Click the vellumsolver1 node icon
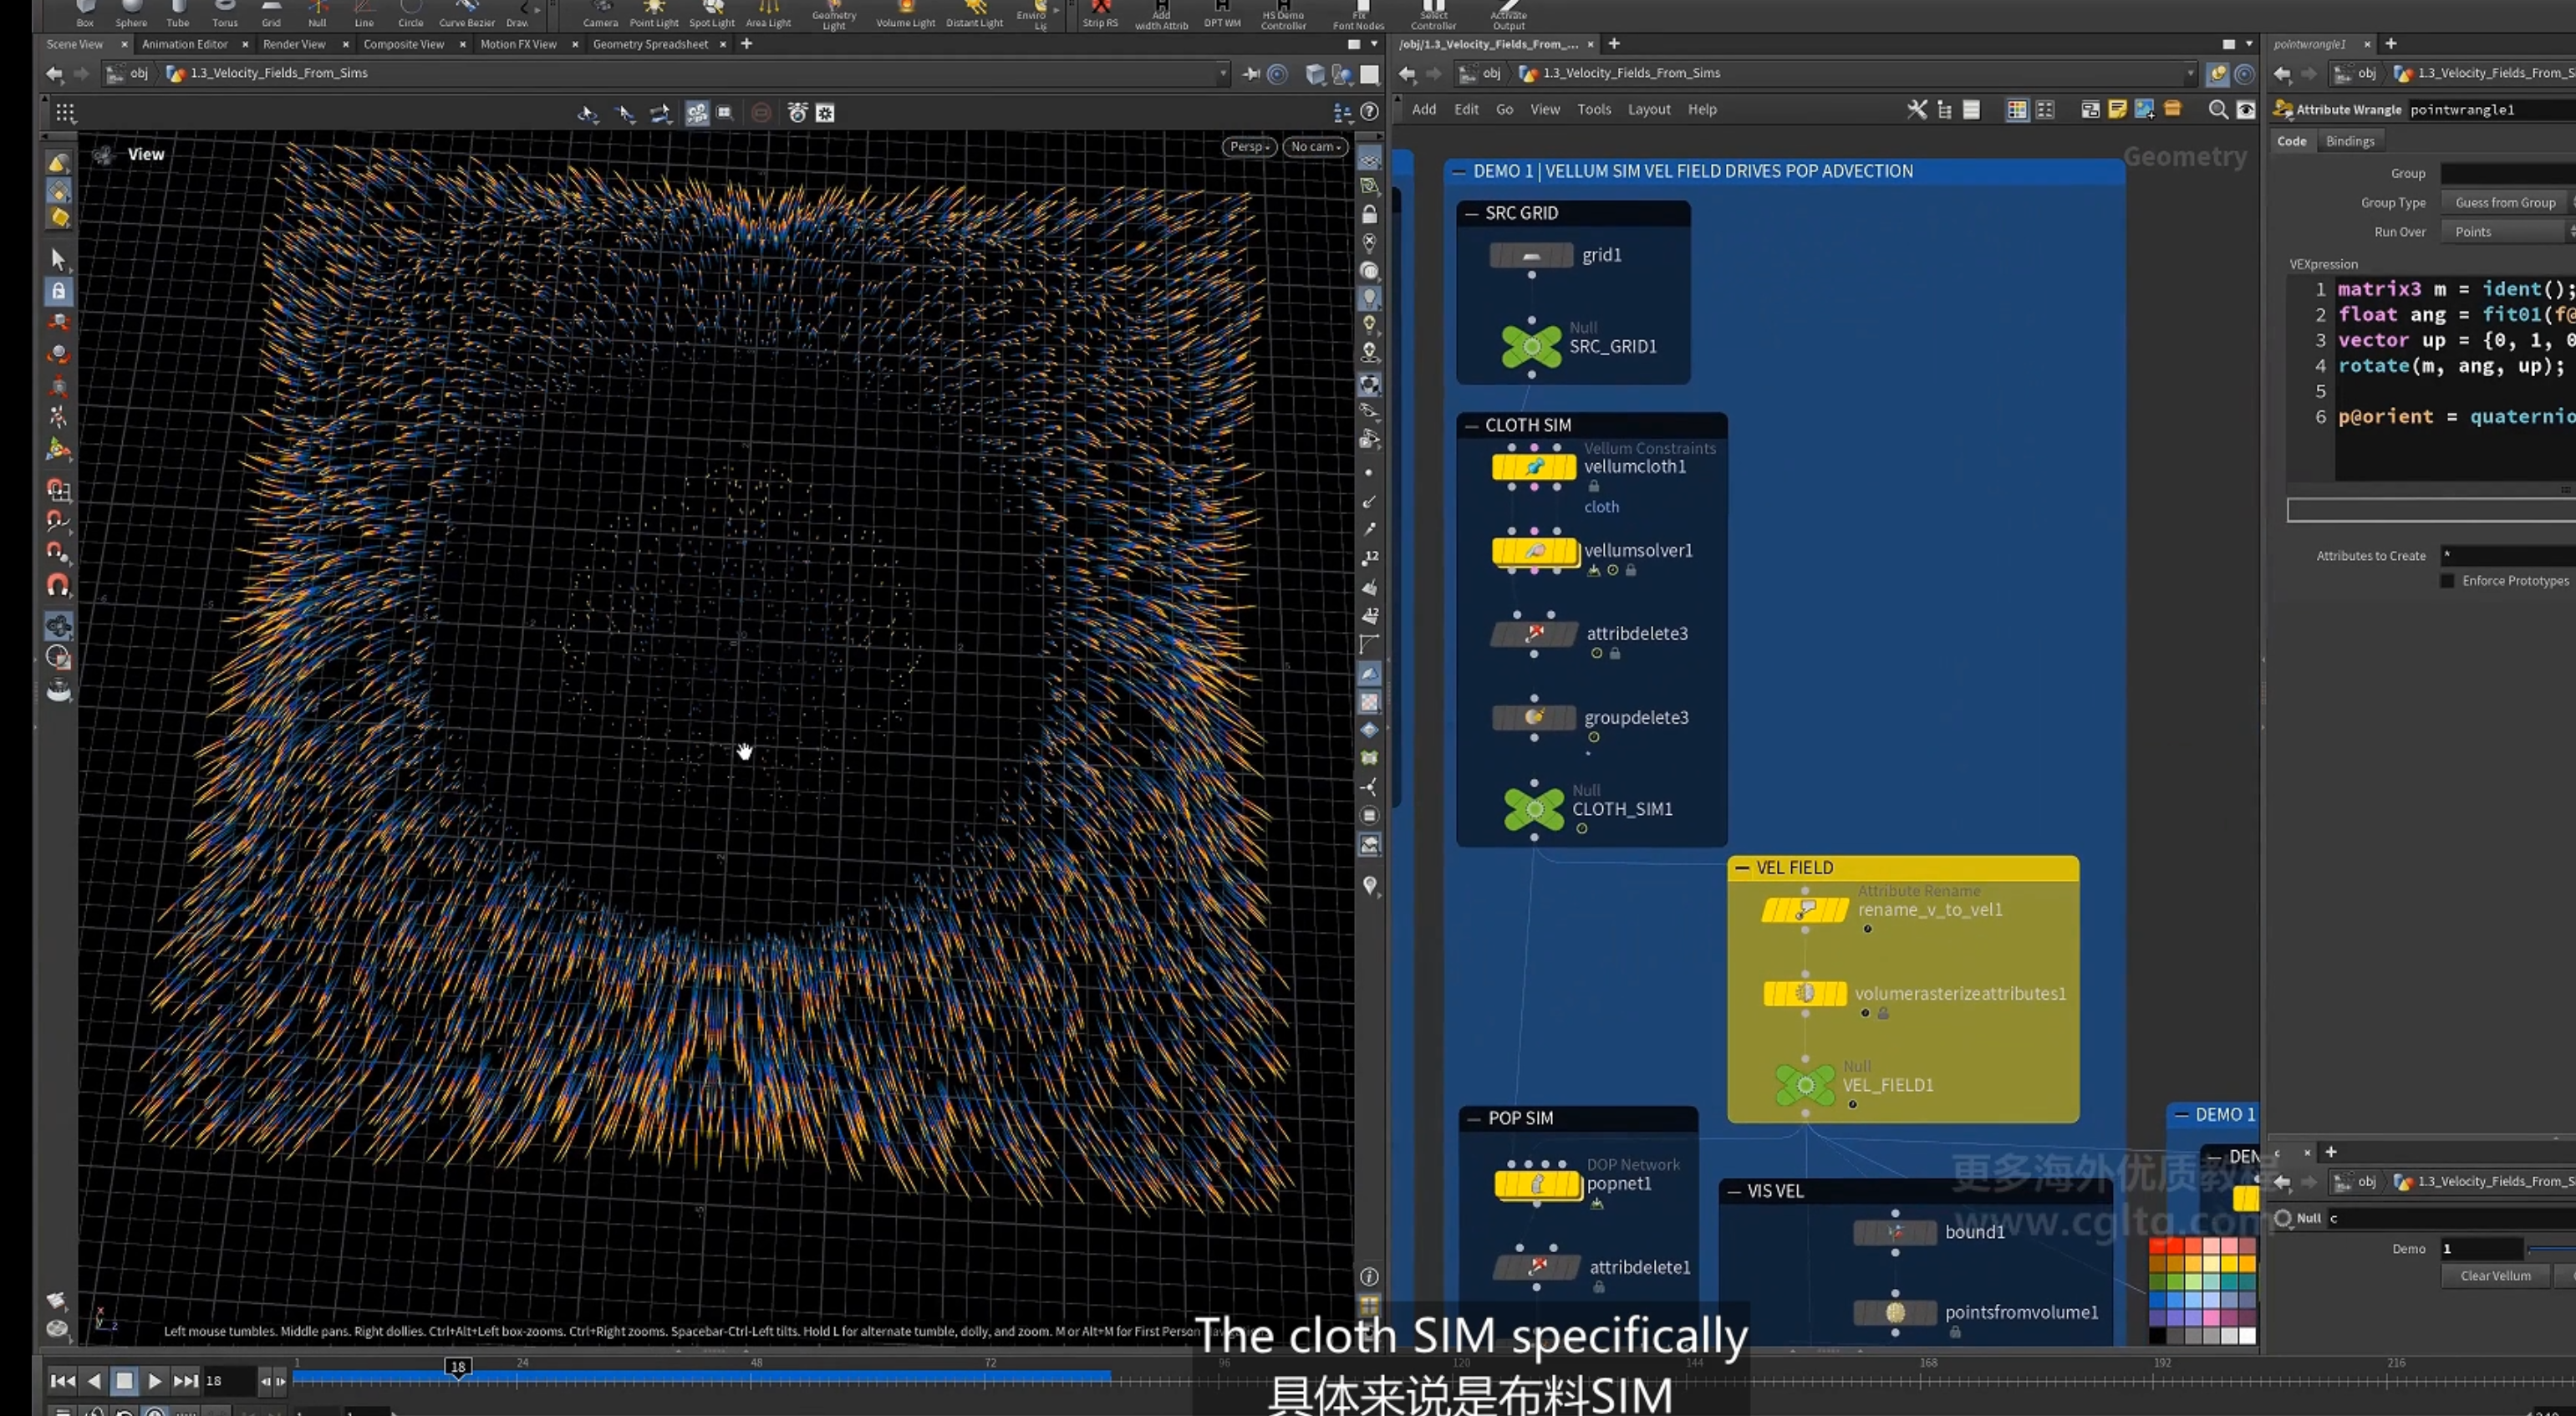Viewport: 2576px width, 1416px height. pyautogui.click(x=1534, y=551)
